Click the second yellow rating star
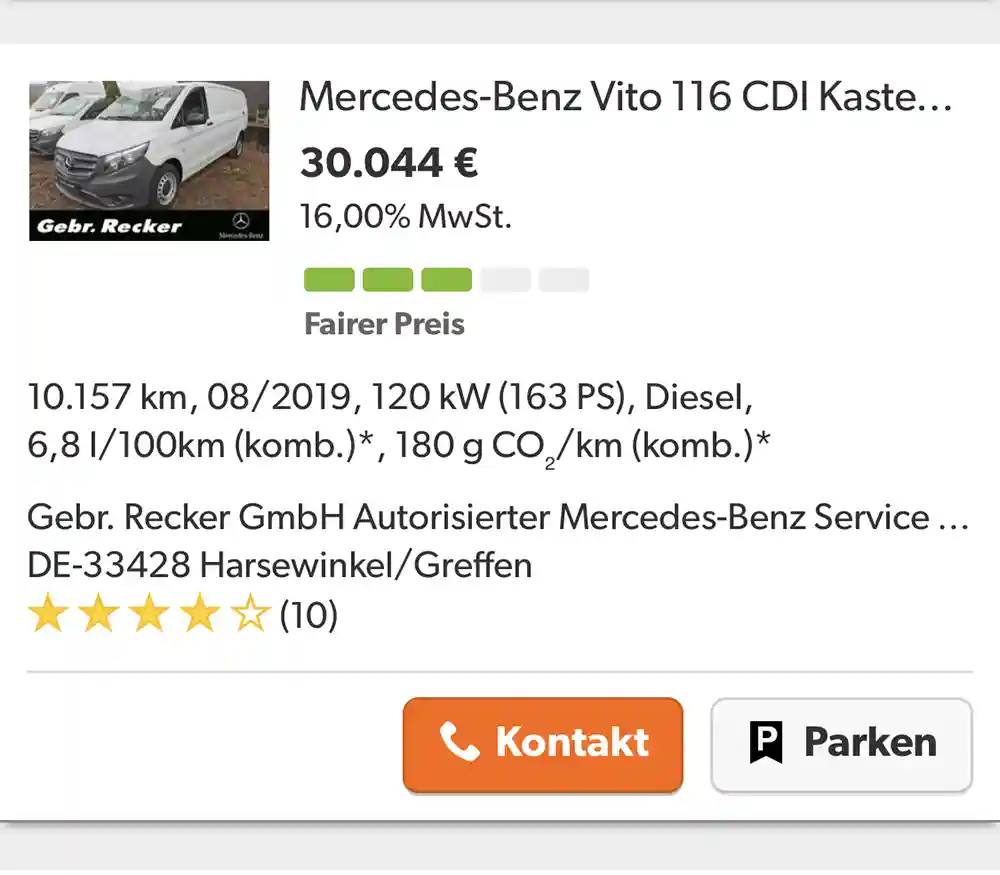This screenshot has width=1000, height=875. point(98,615)
